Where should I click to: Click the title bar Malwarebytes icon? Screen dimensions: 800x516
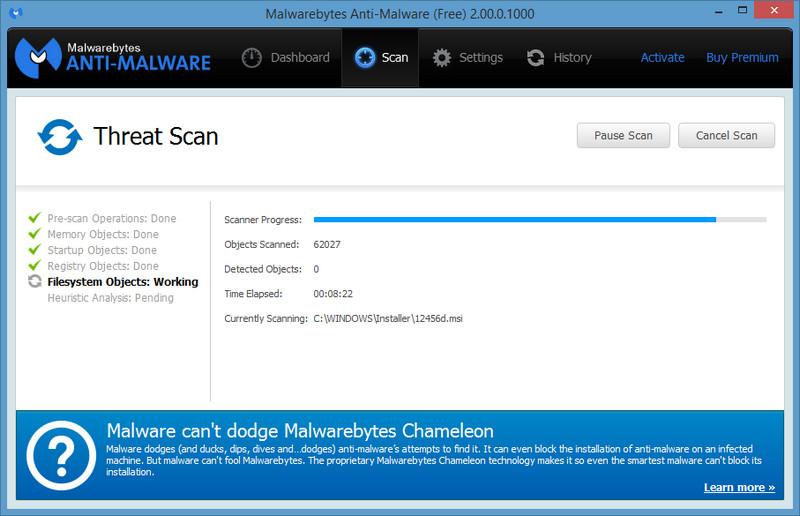point(16,13)
